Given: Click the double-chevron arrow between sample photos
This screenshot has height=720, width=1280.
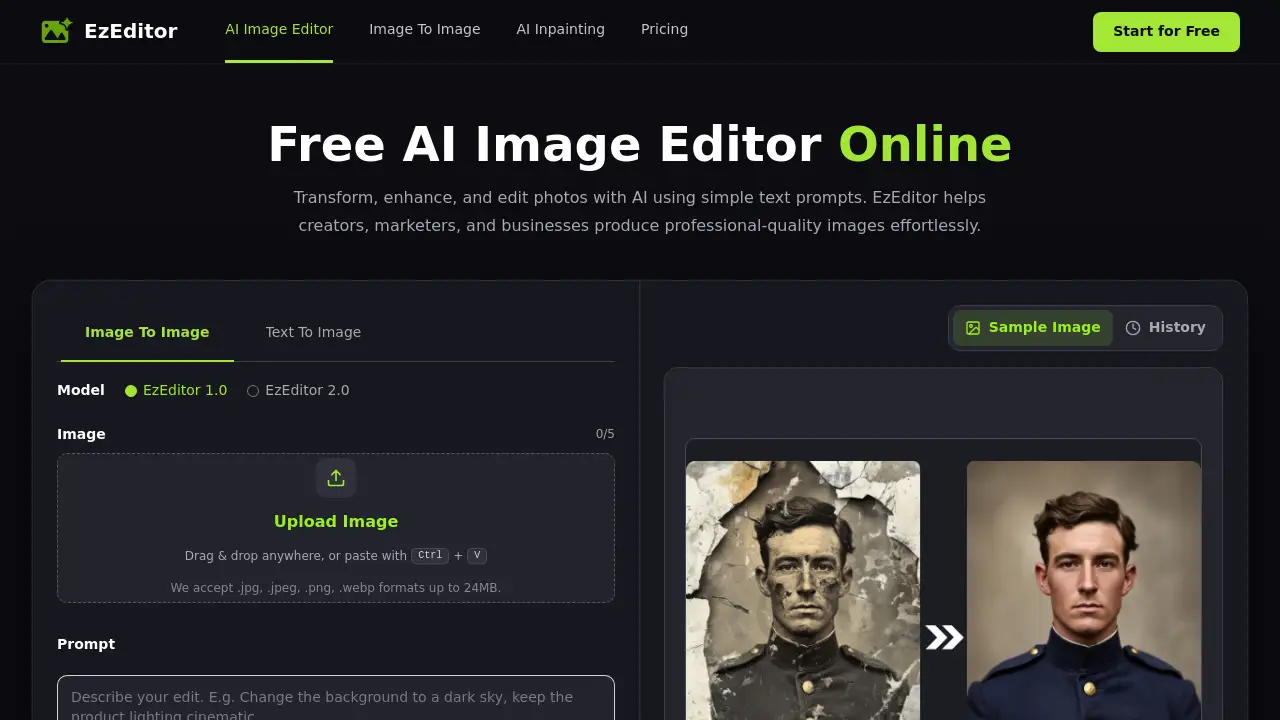Looking at the screenshot, I should [x=944, y=637].
